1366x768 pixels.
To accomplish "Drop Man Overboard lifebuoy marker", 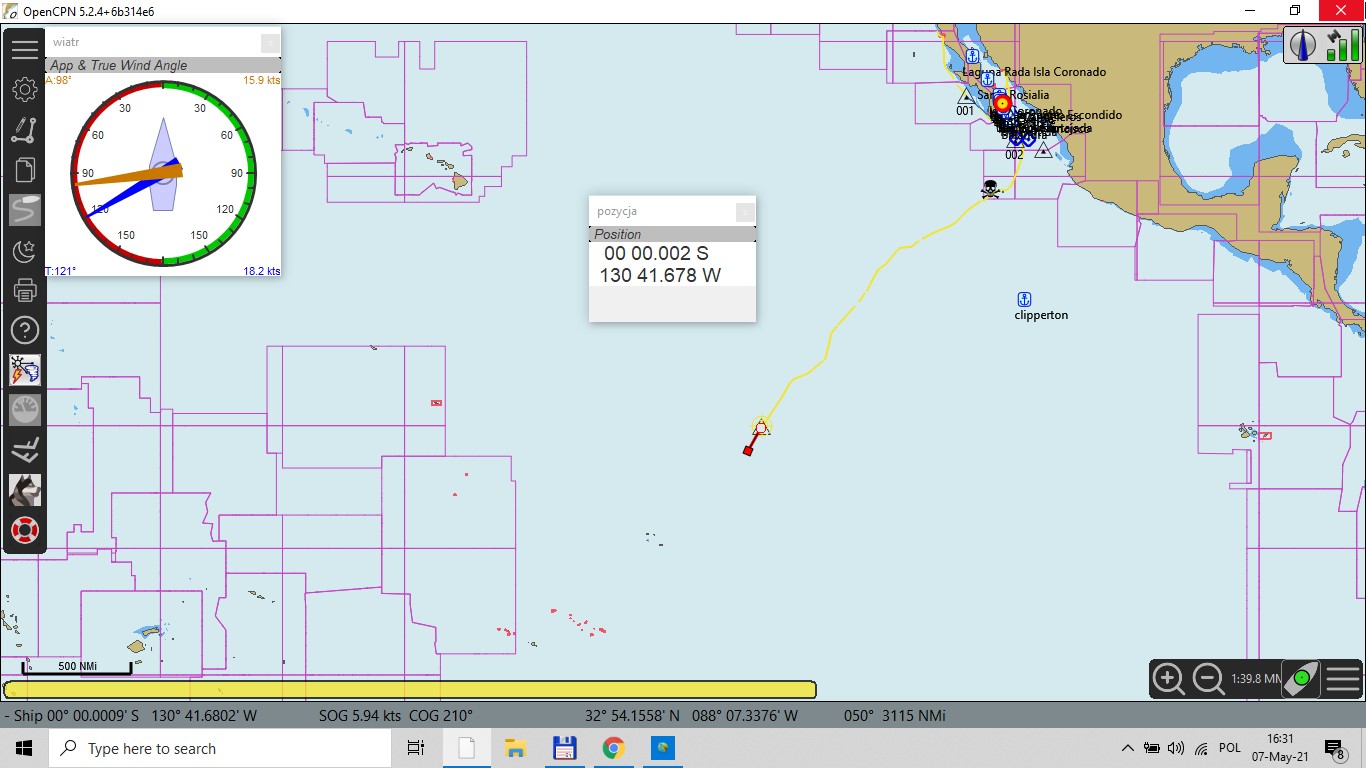I will [x=25, y=530].
